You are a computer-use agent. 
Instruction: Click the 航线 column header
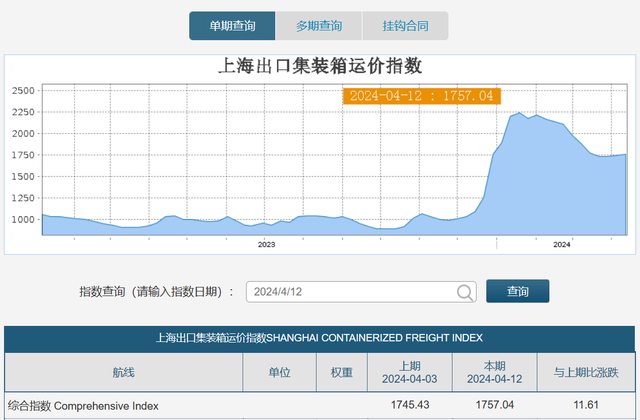click(x=124, y=373)
